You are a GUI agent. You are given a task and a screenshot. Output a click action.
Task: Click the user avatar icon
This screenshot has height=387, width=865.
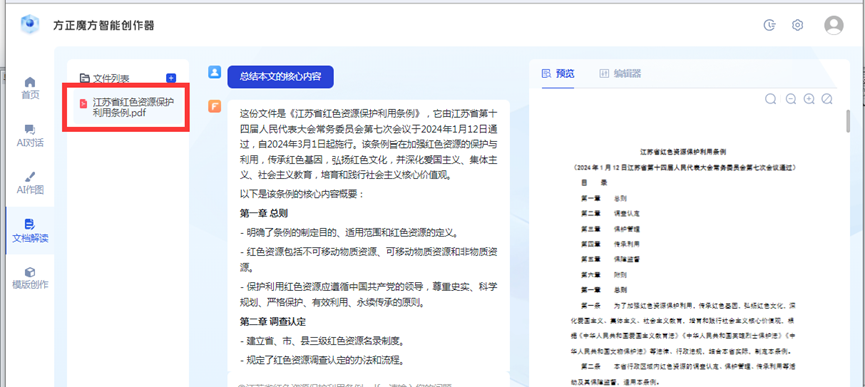point(834,25)
